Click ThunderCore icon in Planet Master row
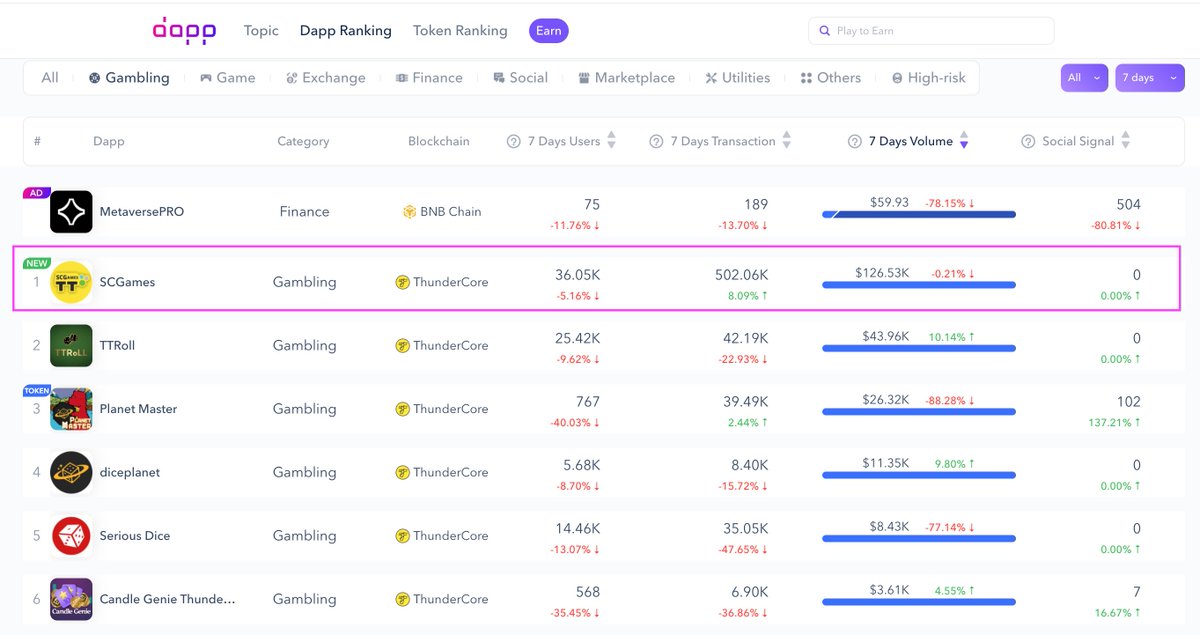Screen dimensions: 1200x635 403,409
